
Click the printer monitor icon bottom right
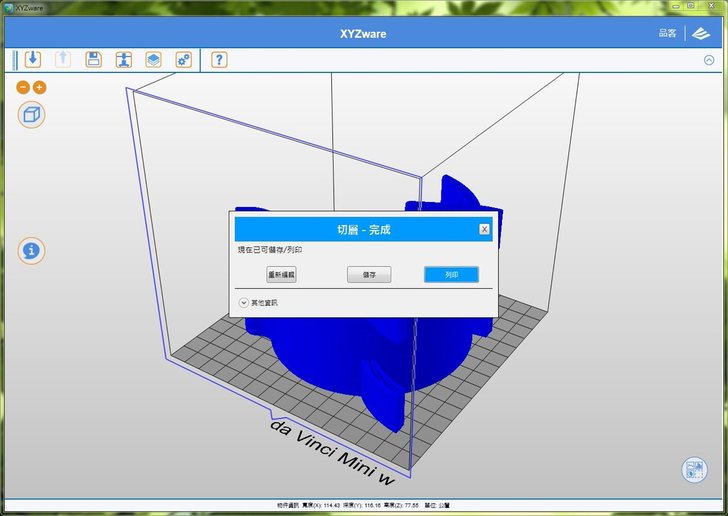[694, 470]
